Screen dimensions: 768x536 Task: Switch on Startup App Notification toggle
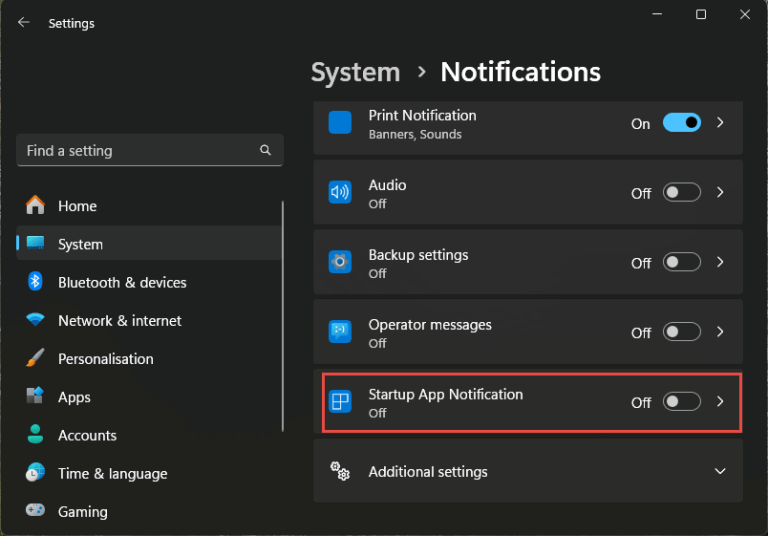click(x=682, y=402)
